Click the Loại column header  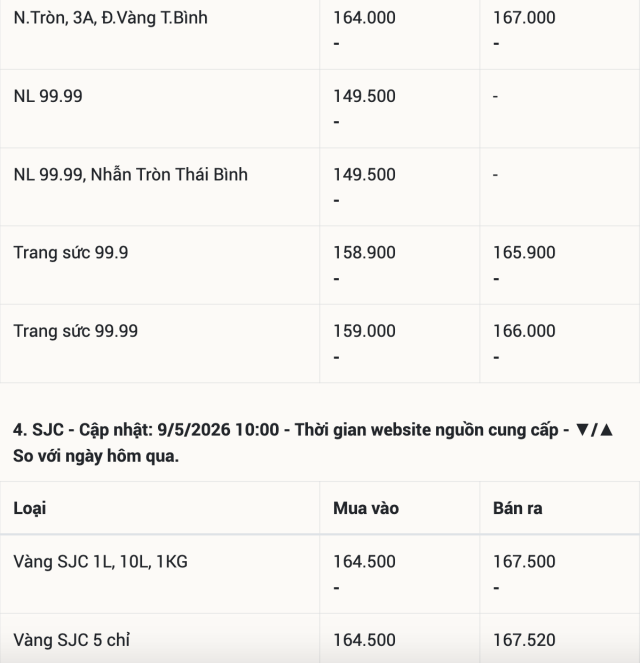click(30, 508)
